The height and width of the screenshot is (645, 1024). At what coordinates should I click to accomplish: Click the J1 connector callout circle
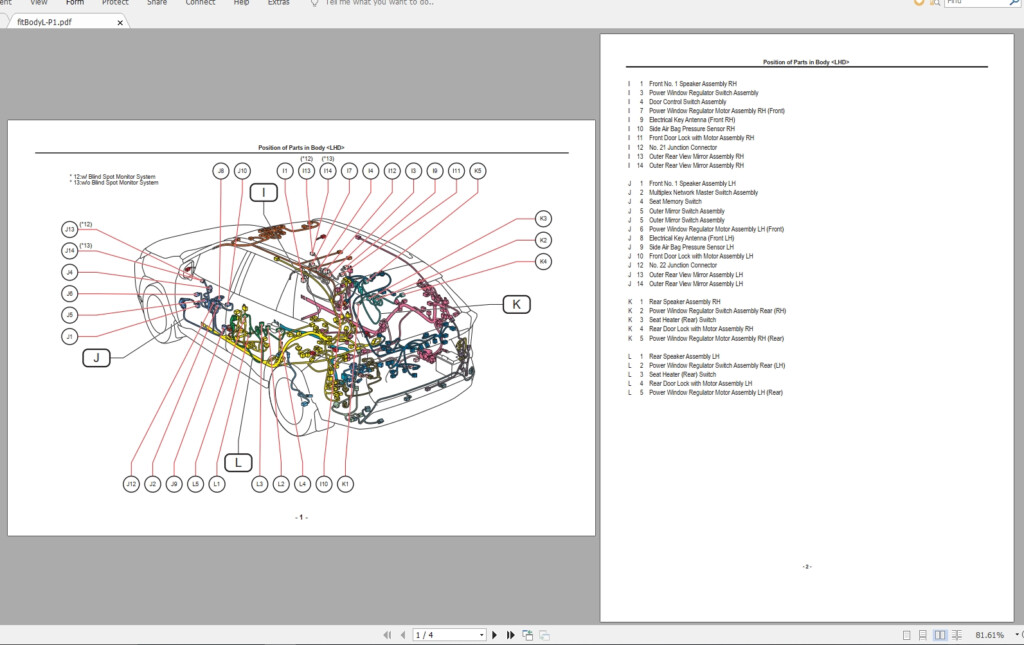pos(70,337)
